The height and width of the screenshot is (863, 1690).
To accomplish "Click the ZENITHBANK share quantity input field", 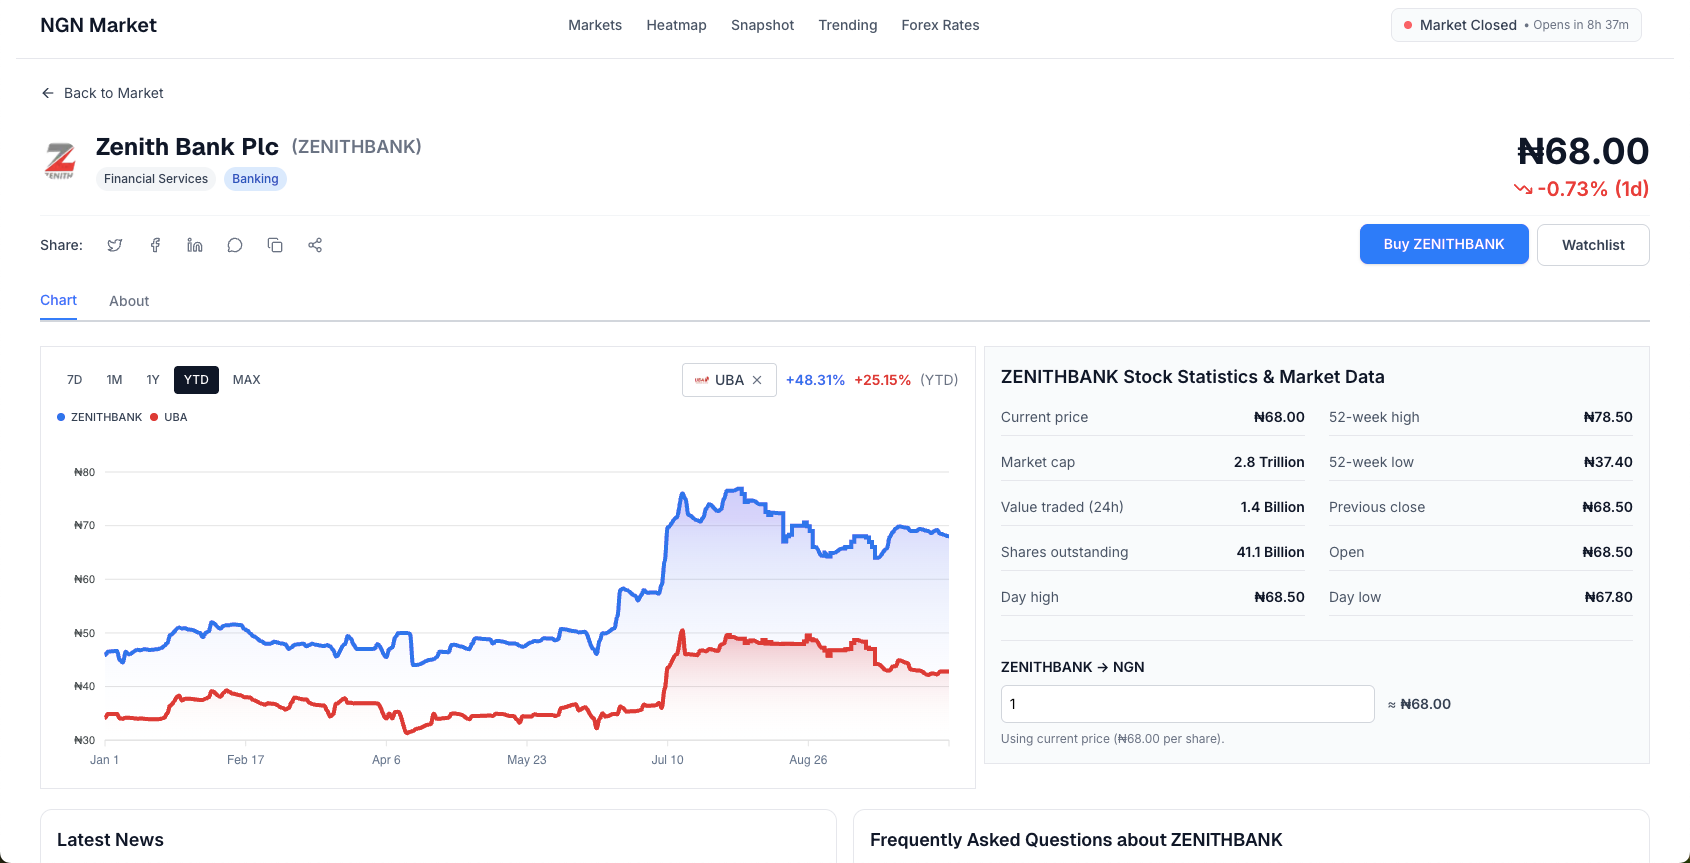I will (x=1187, y=704).
